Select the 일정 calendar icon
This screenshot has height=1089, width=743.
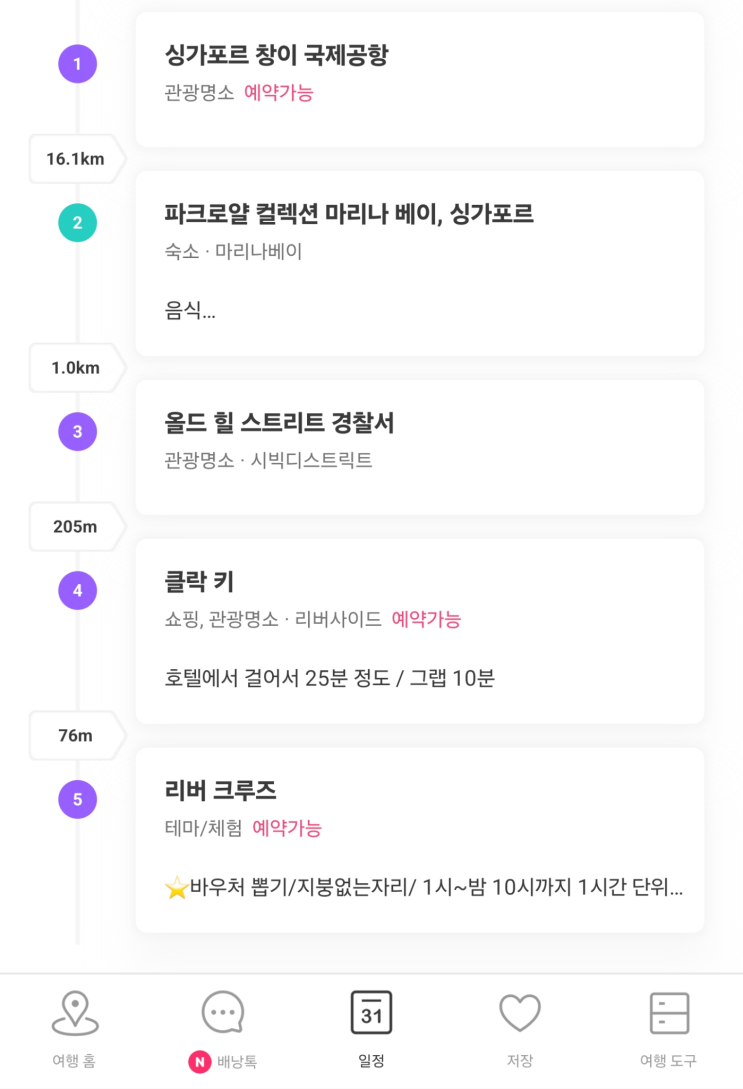tap(372, 1013)
